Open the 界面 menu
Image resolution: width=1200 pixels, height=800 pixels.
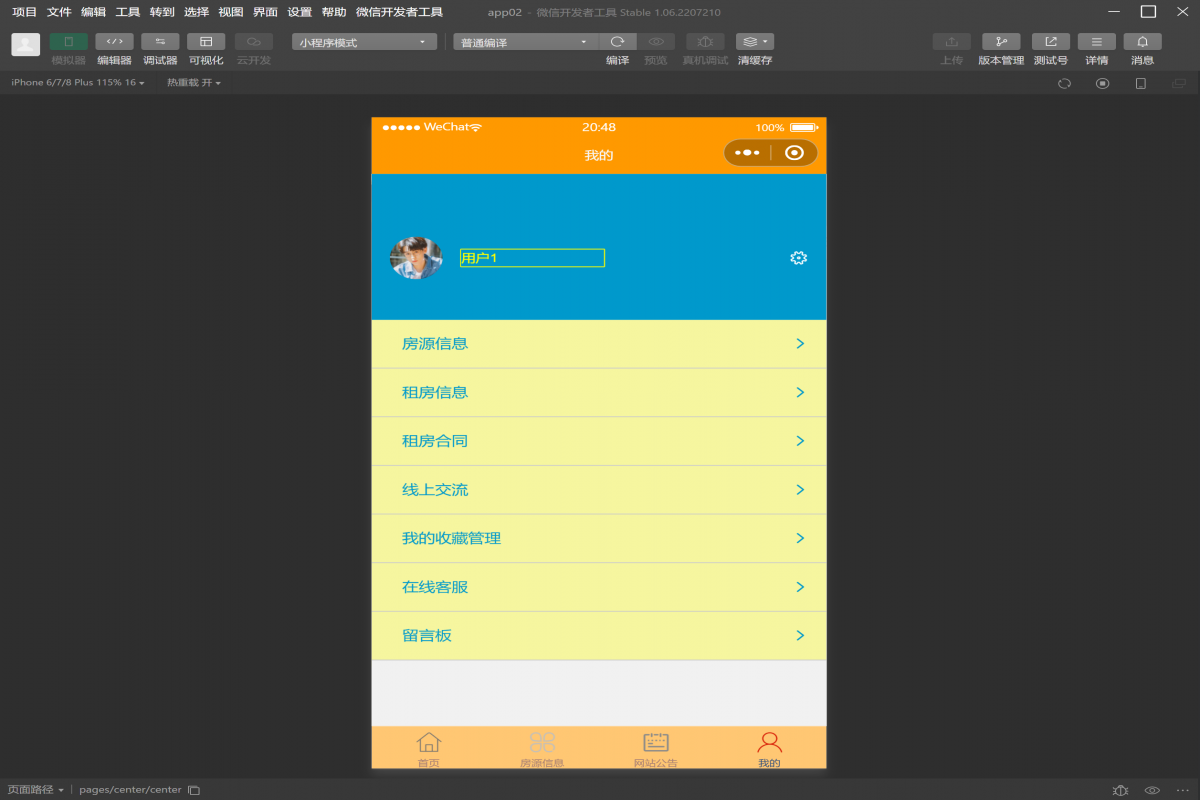click(x=265, y=12)
